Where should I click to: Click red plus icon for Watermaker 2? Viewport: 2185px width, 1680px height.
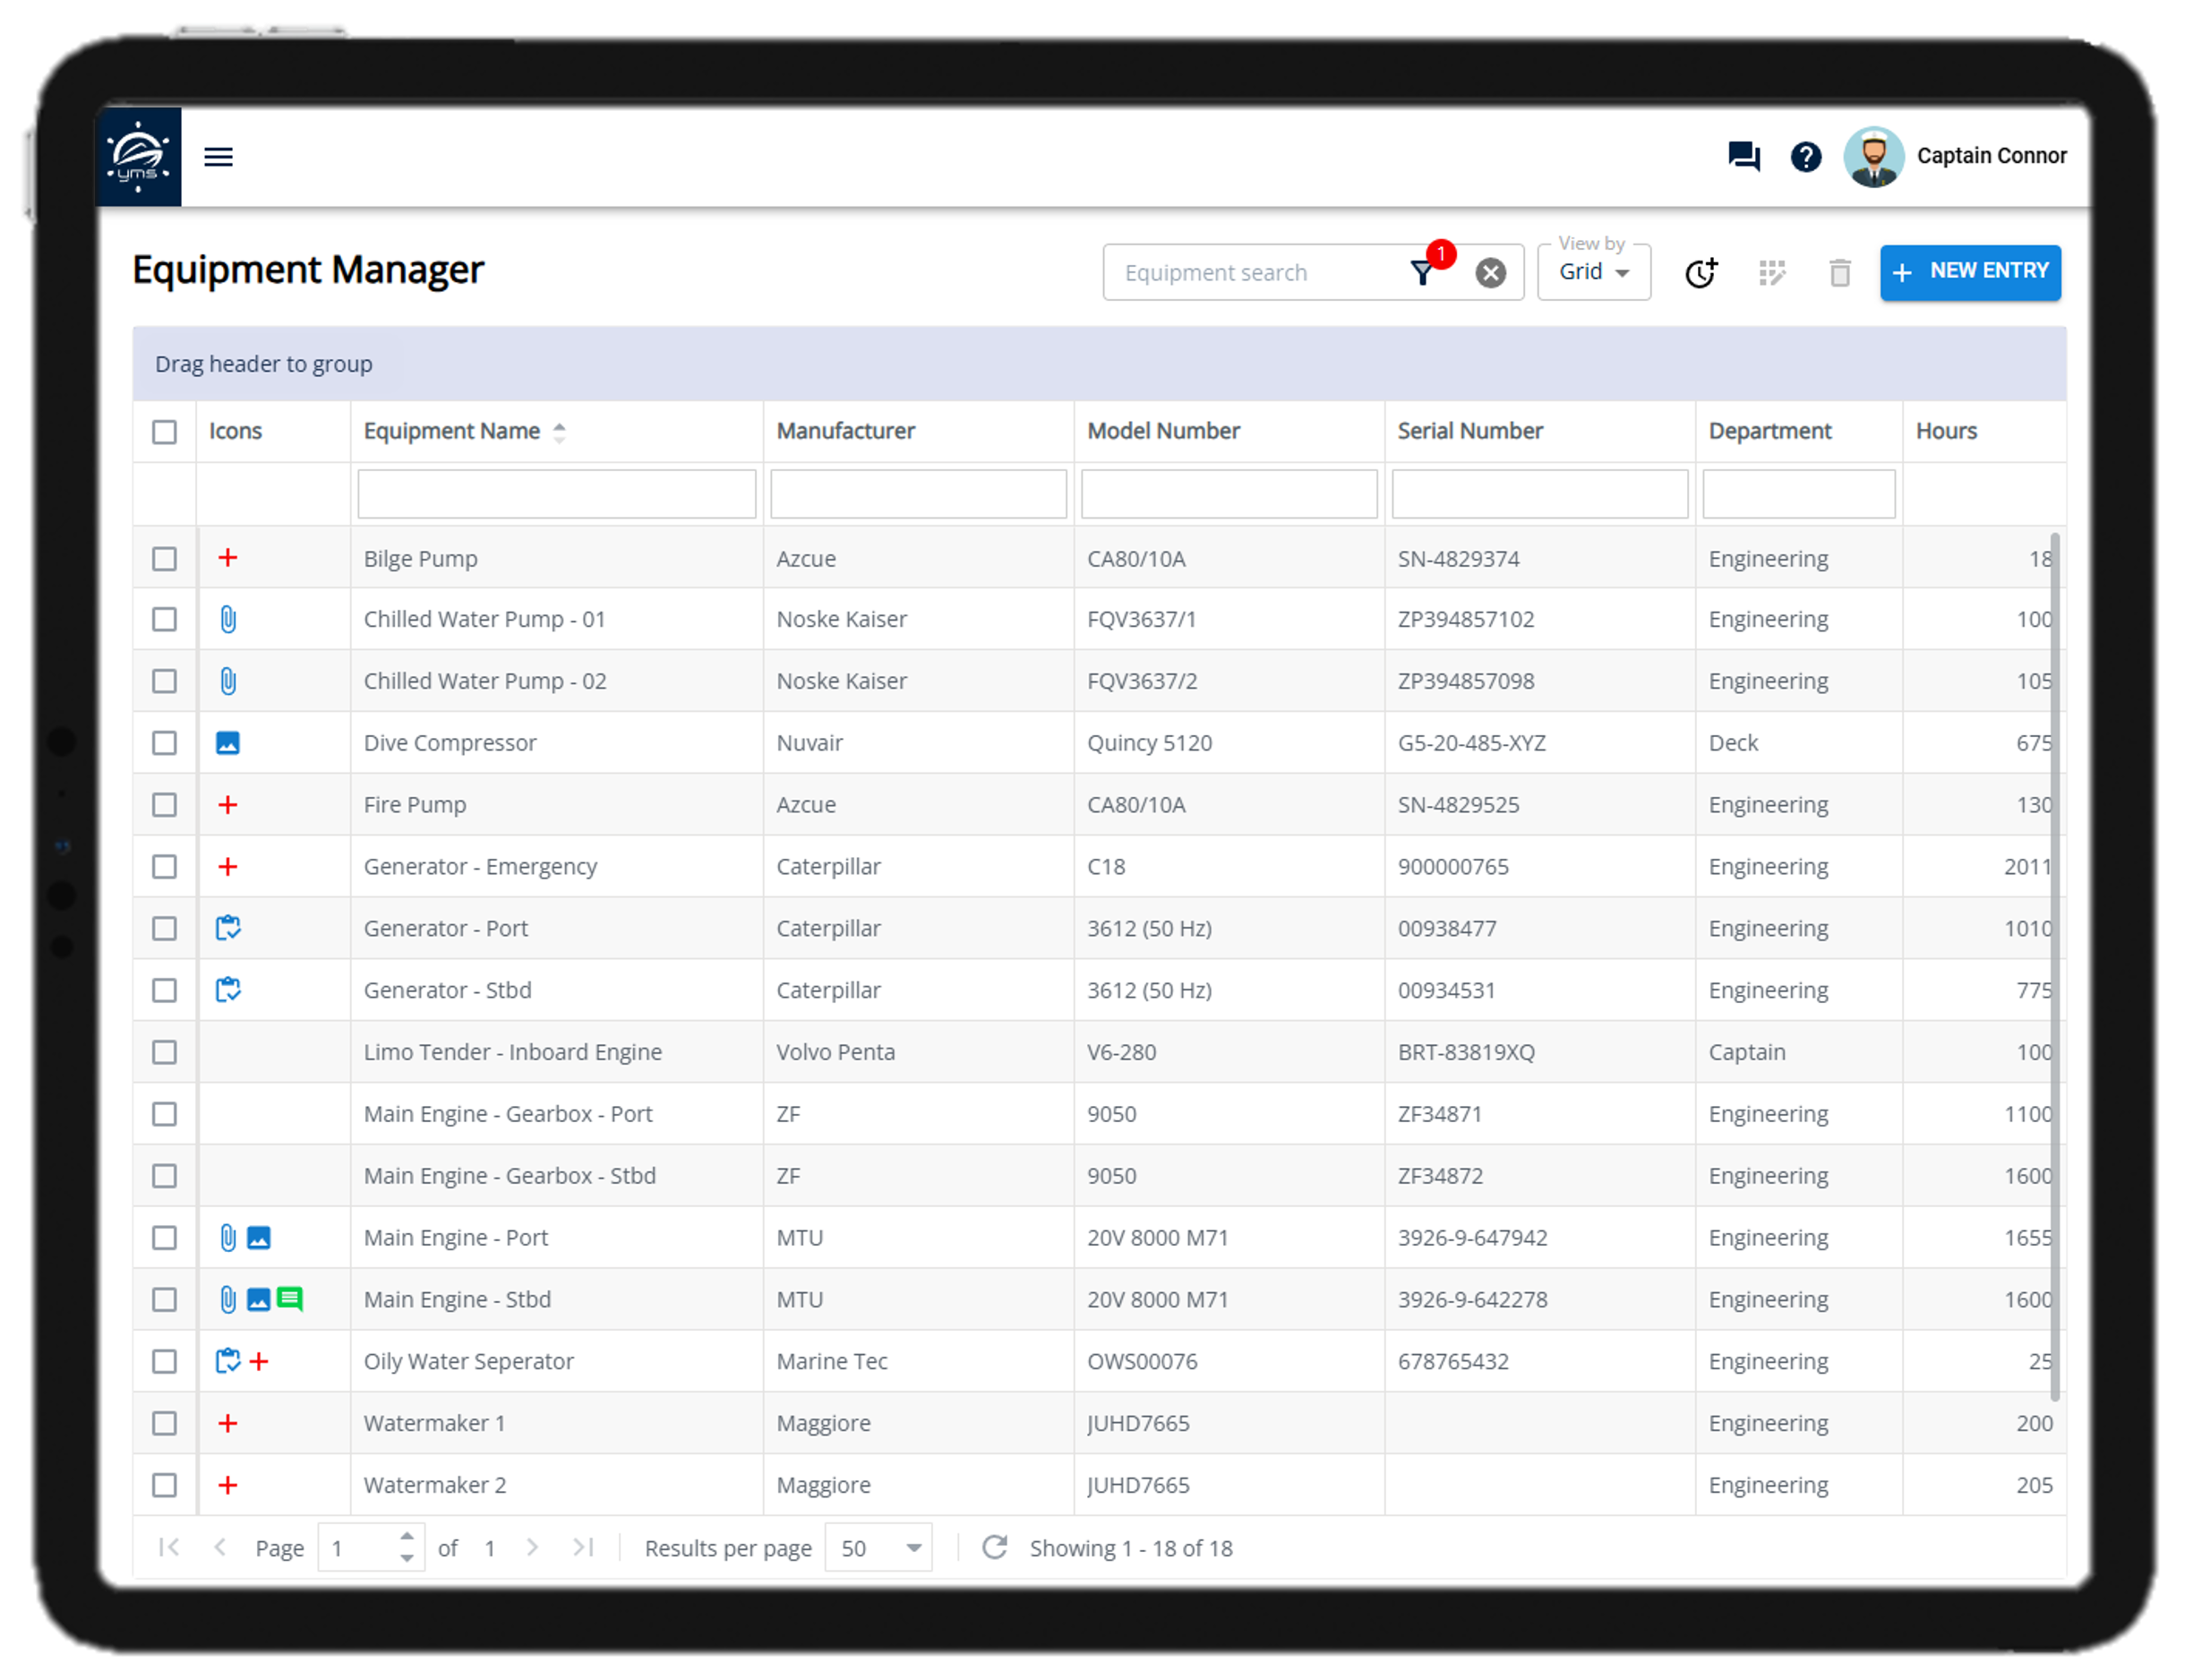(228, 1486)
